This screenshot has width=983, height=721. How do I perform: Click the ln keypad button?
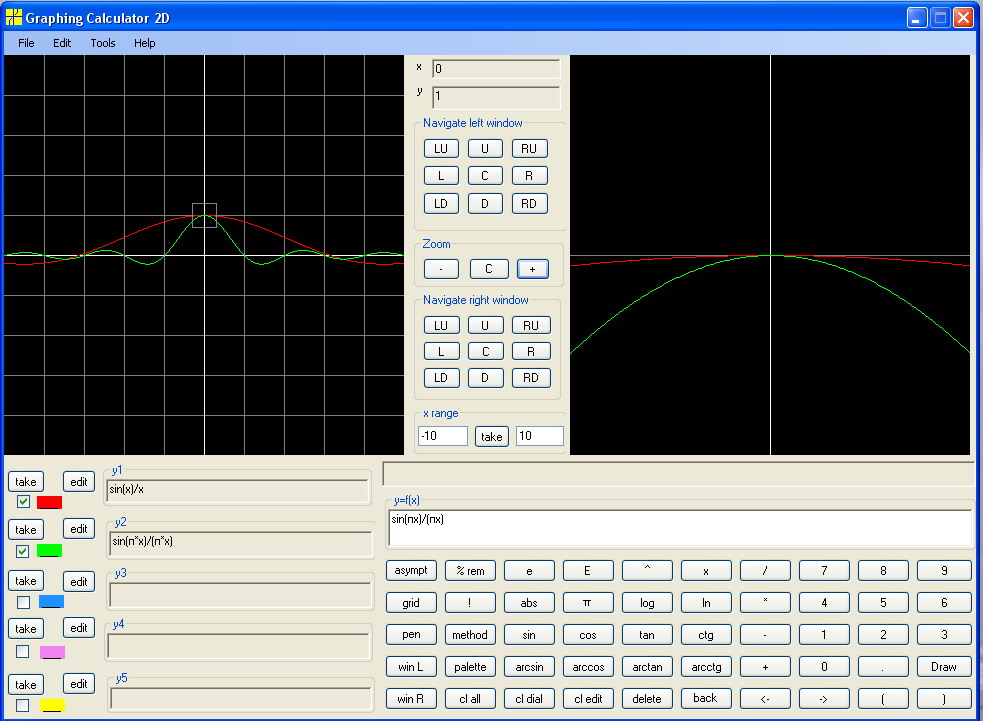pos(706,603)
